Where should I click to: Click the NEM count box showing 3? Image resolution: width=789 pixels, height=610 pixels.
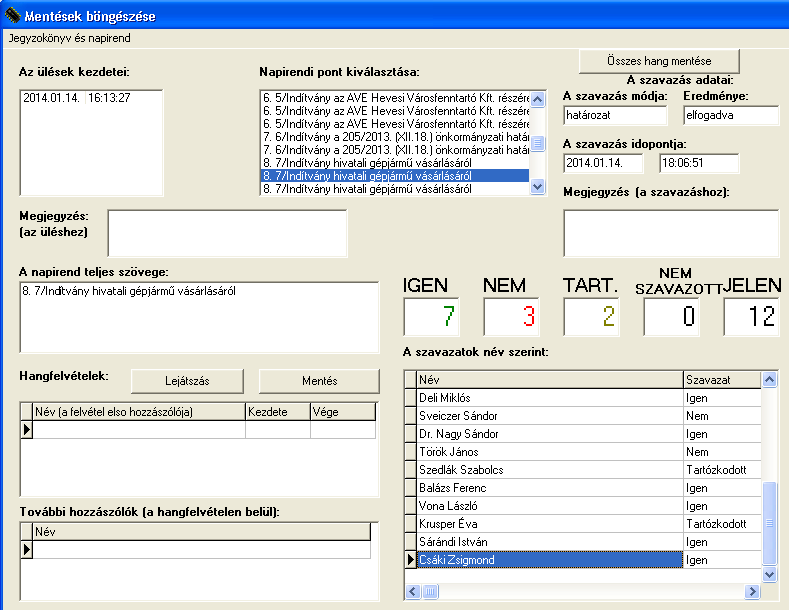pos(511,317)
